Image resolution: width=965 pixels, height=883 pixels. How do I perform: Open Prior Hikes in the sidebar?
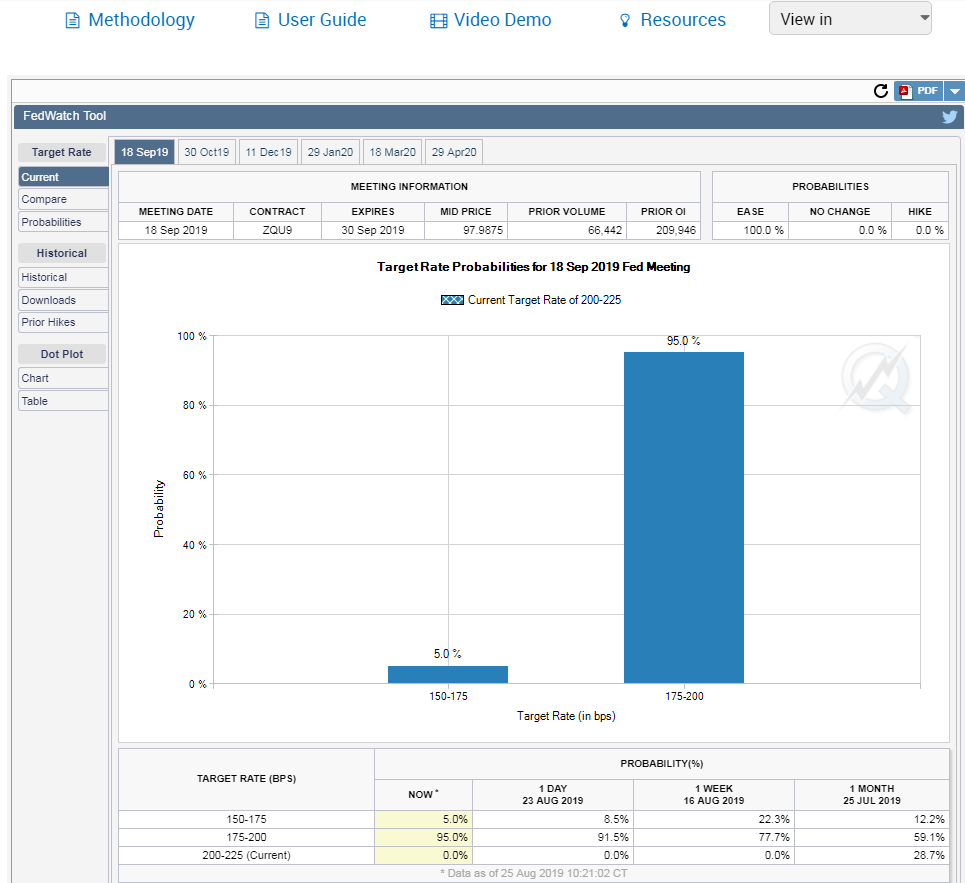(x=63, y=322)
